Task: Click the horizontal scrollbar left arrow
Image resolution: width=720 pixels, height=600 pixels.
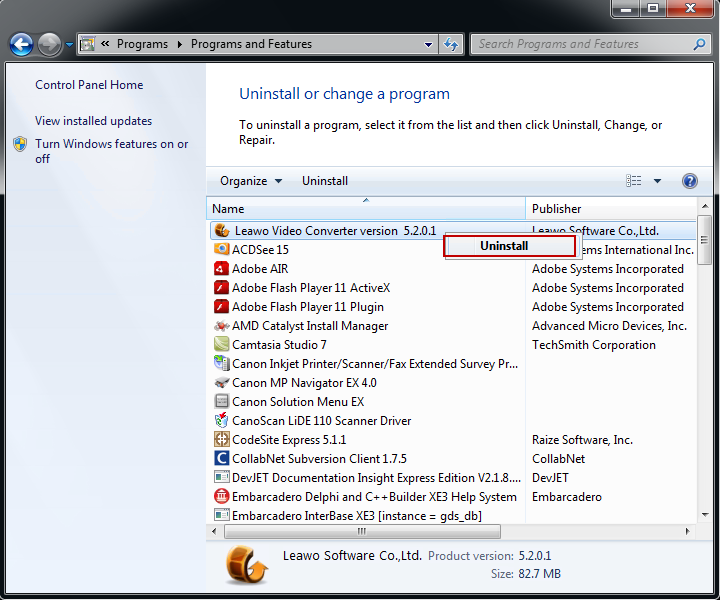Action: (x=214, y=531)
